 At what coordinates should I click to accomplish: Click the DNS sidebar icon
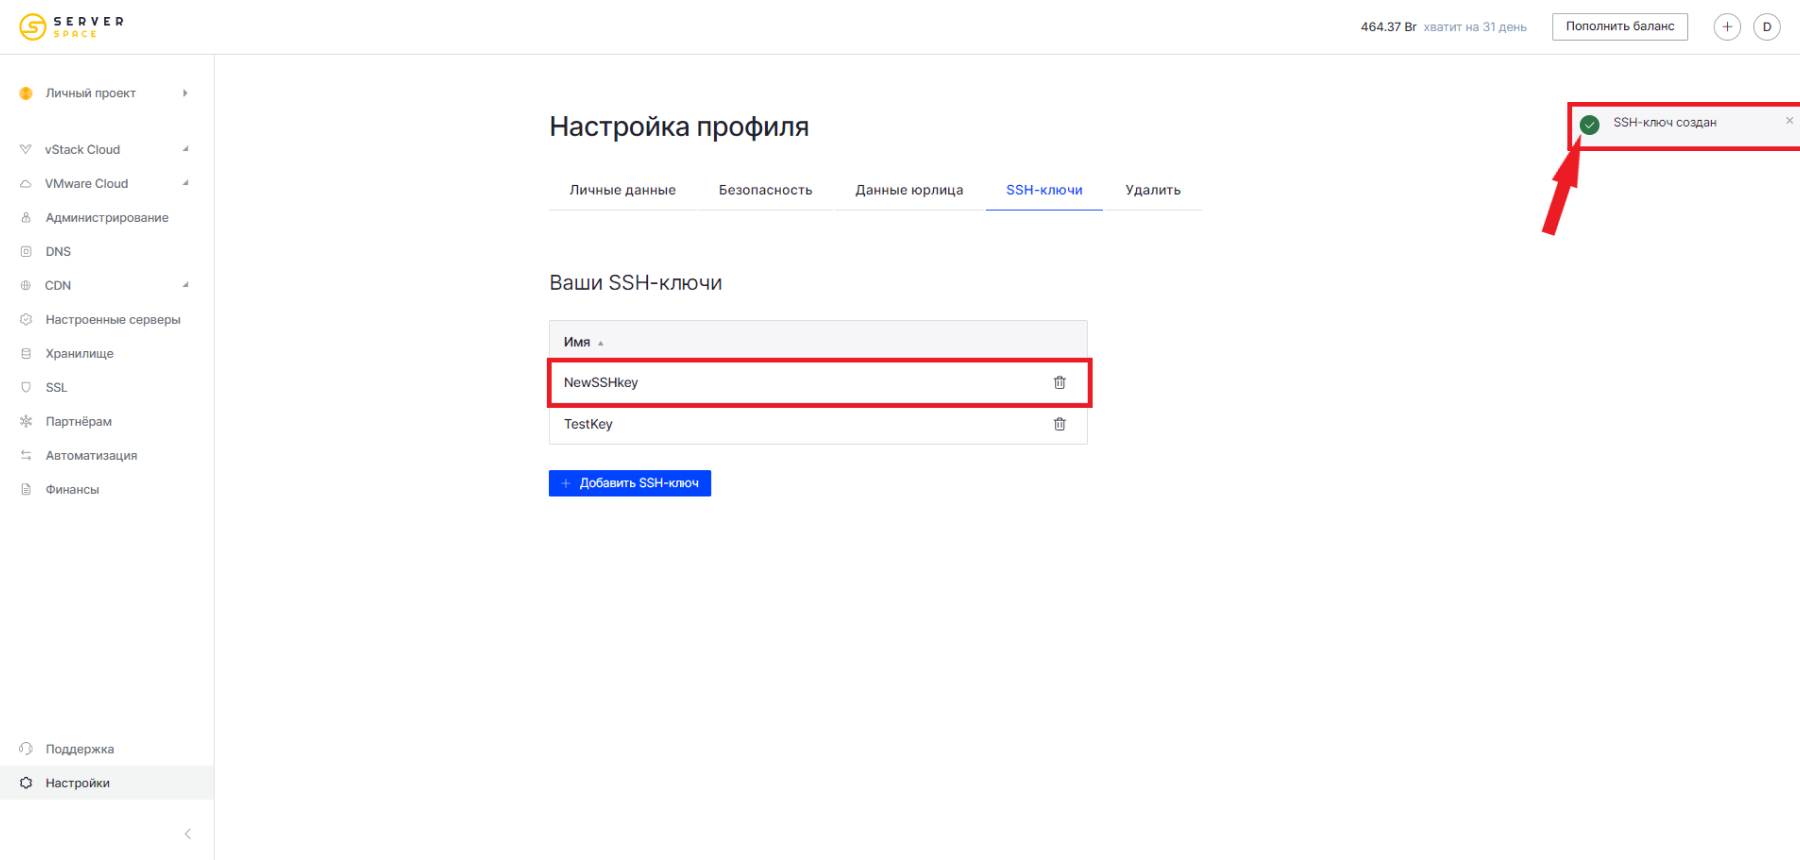(x=26, y=251)
